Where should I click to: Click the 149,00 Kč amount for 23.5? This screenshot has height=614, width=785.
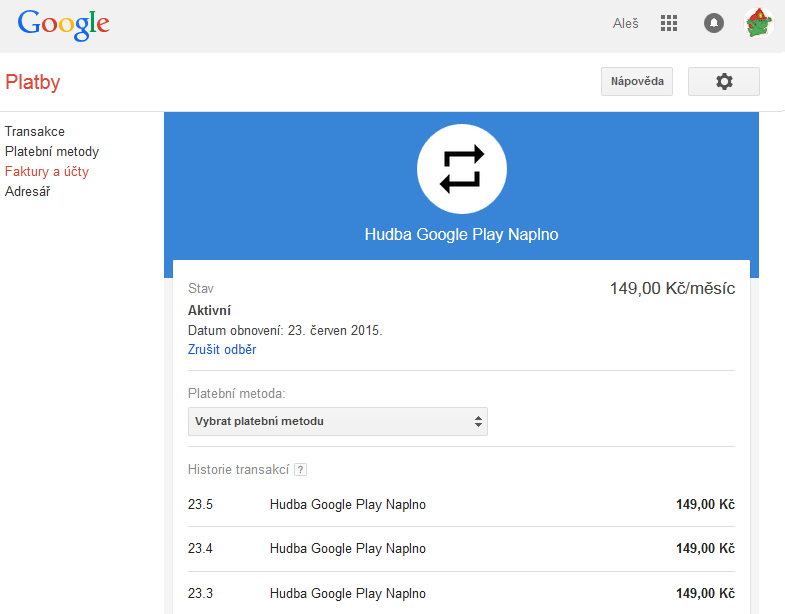pos(705,504)
